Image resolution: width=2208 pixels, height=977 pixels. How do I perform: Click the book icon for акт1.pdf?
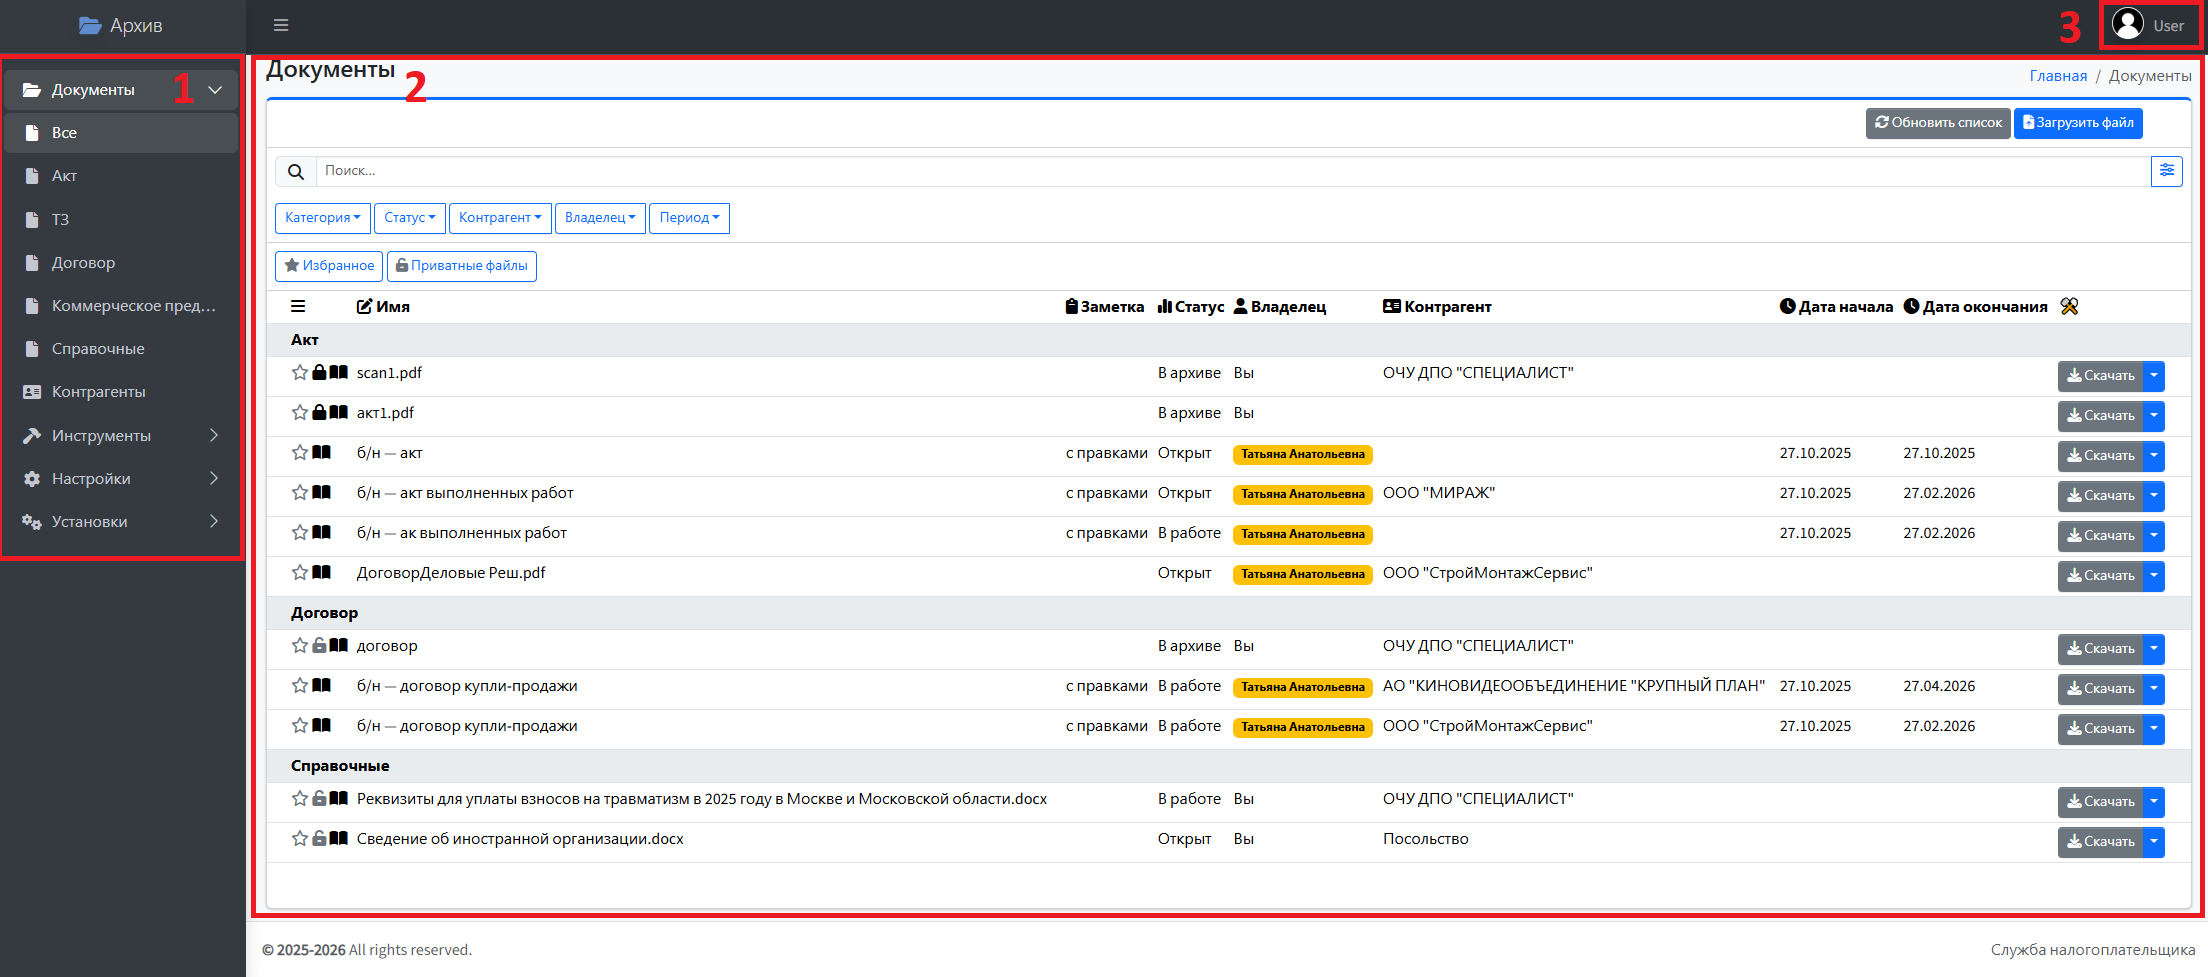tap(339, 413)
